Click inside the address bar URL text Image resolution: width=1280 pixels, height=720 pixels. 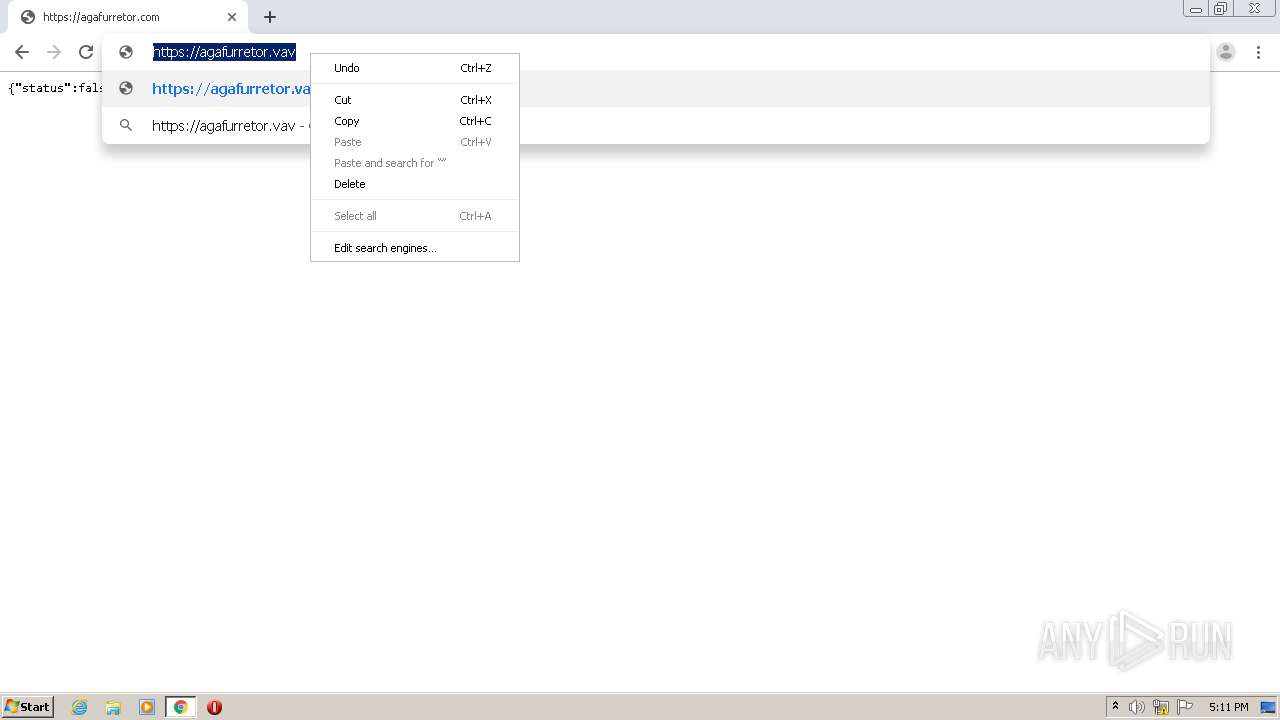pos(224,52)
